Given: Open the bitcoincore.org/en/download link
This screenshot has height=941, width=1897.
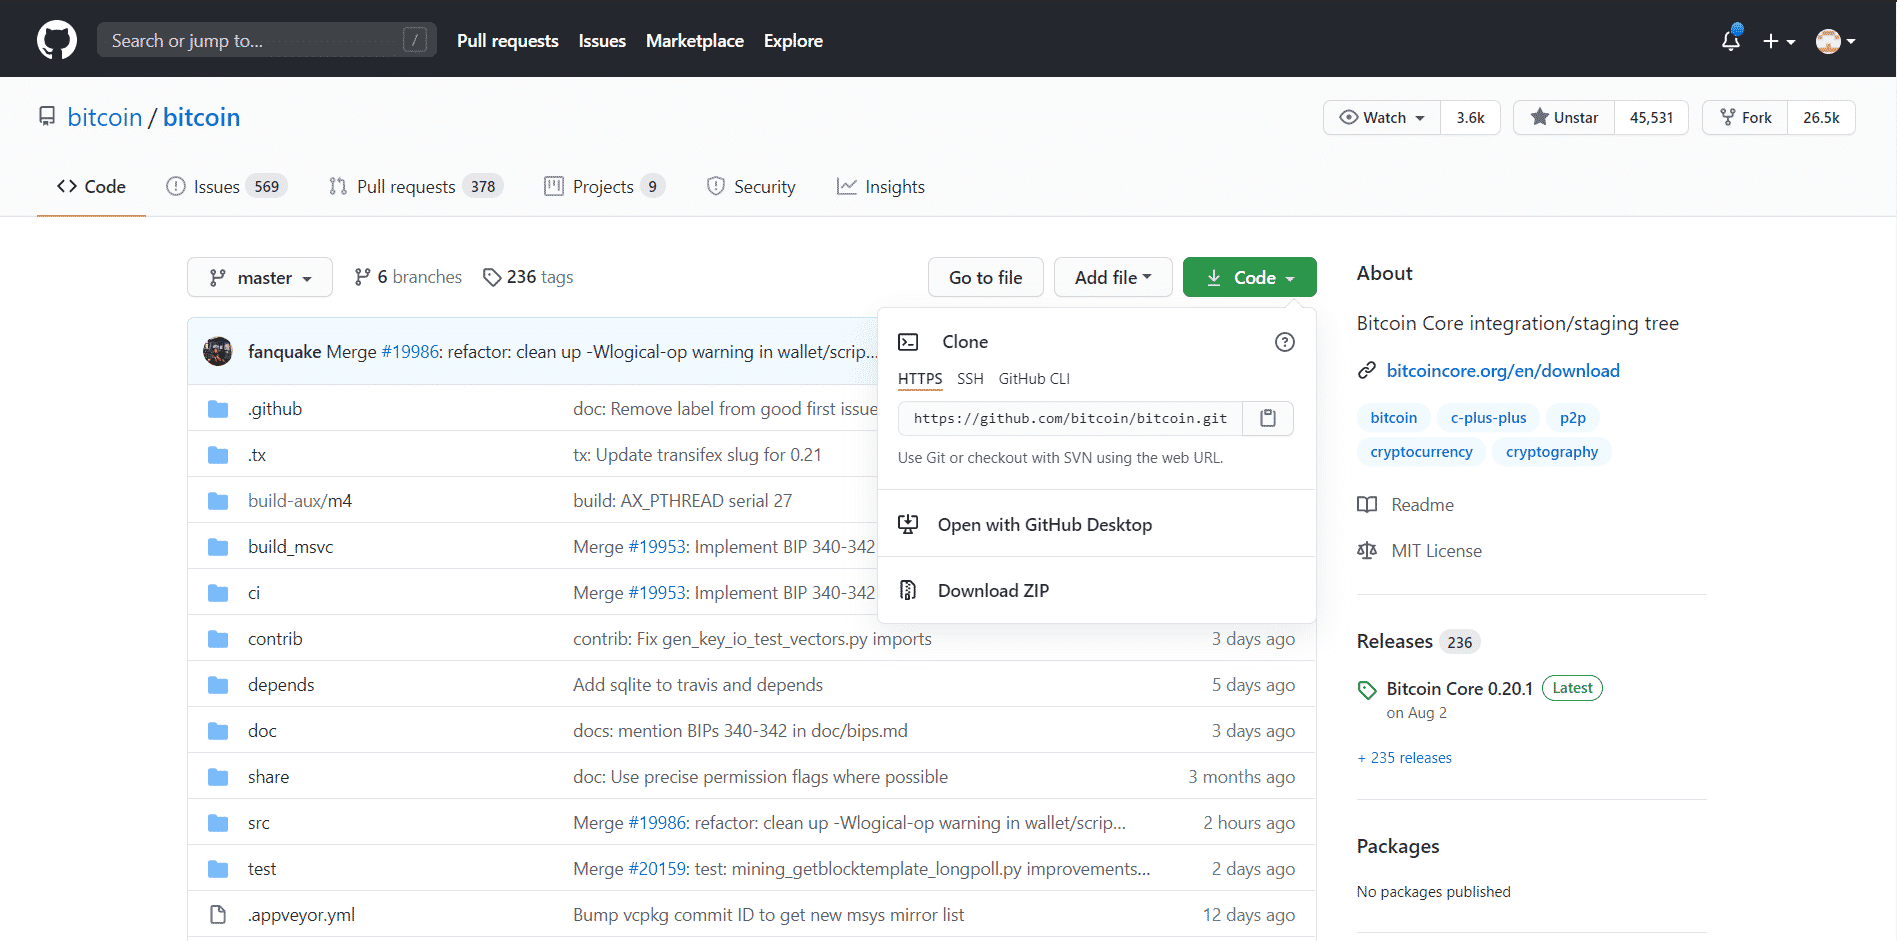Looking at the screenshot, I should click(x=1503, y=371).
